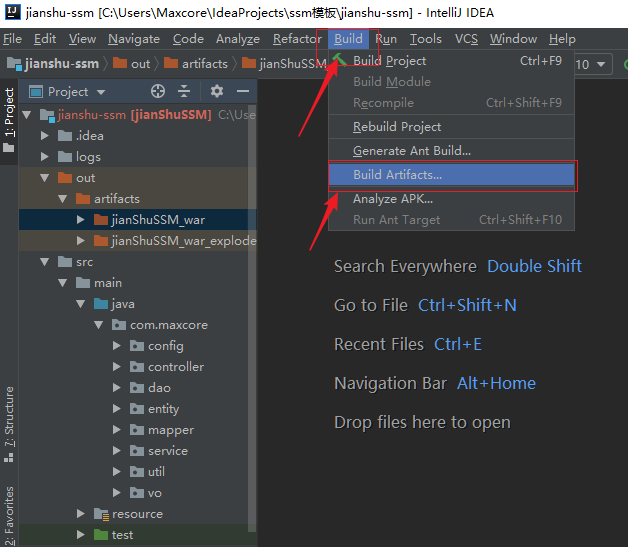Expand the jianShuSSM_war folder node
This screenshot has width=628, height=547.
coord(81,219)
